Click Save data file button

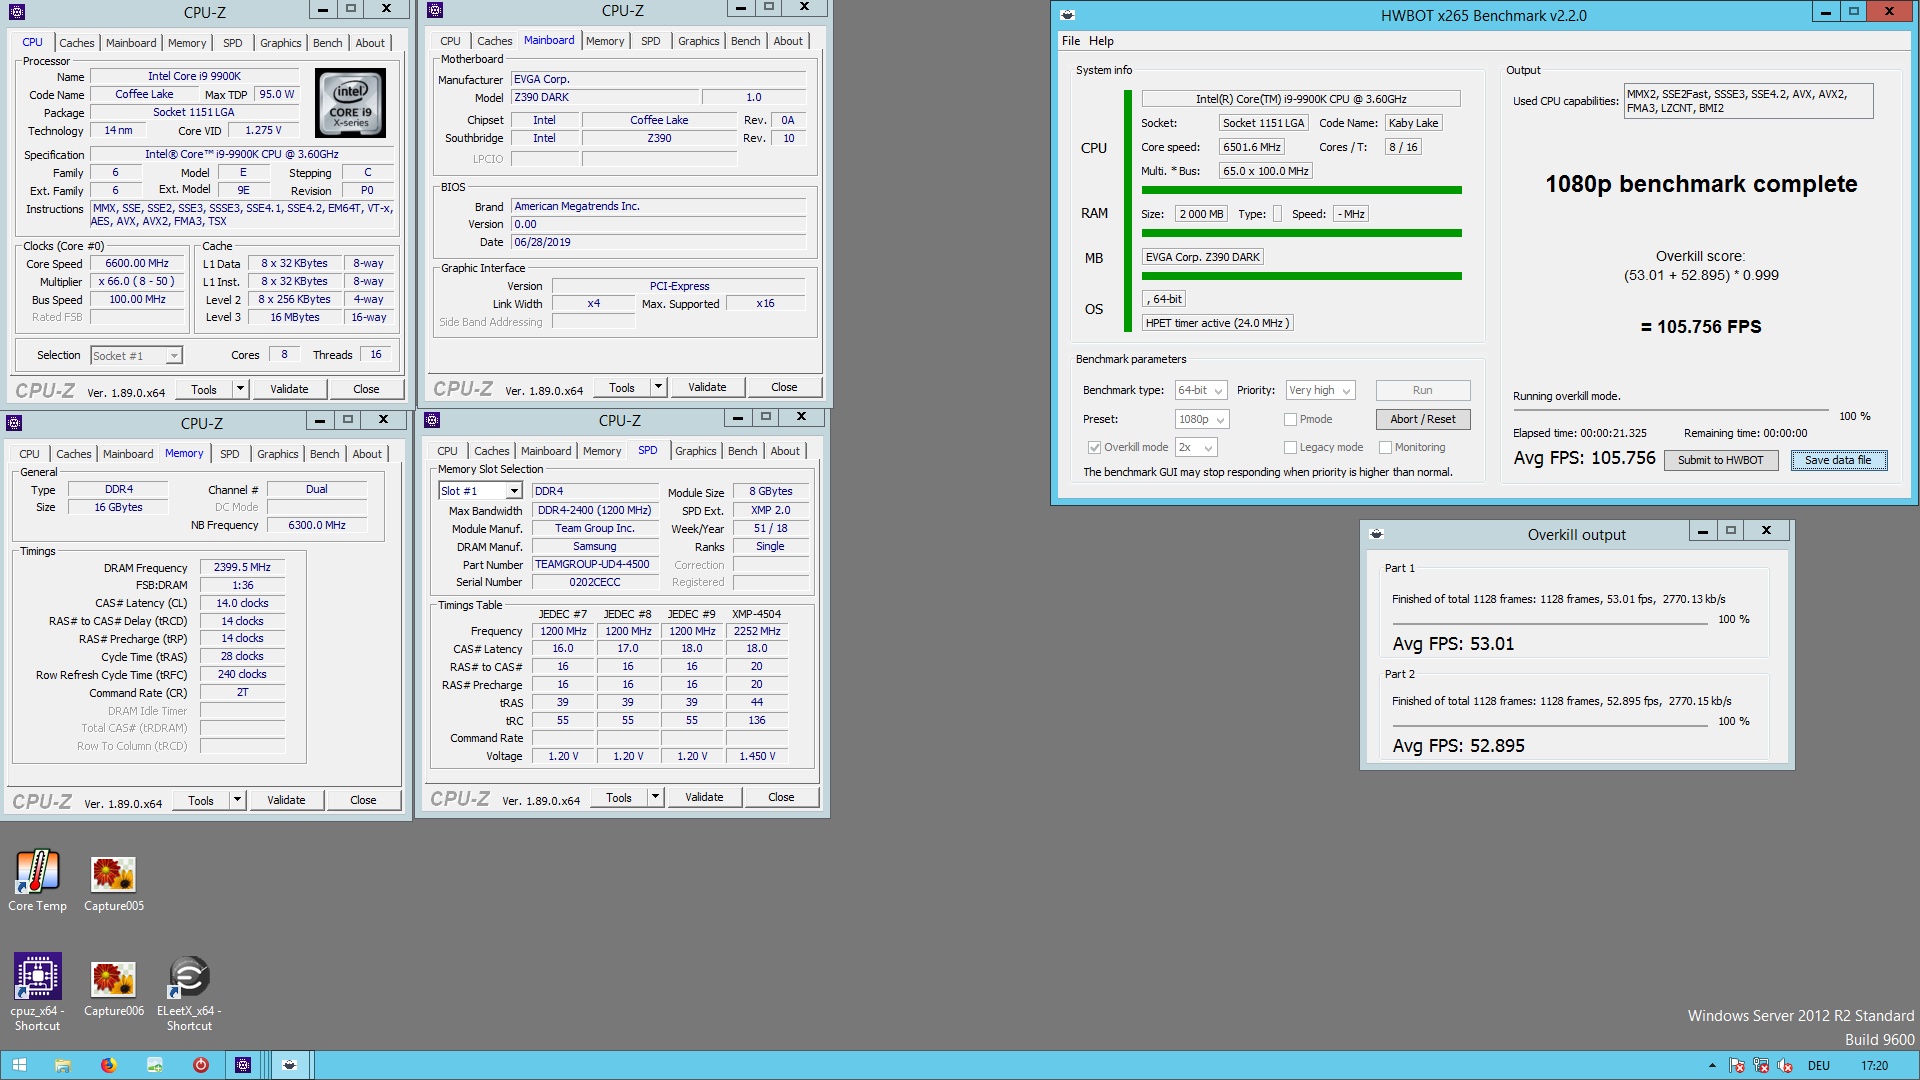1838,460
